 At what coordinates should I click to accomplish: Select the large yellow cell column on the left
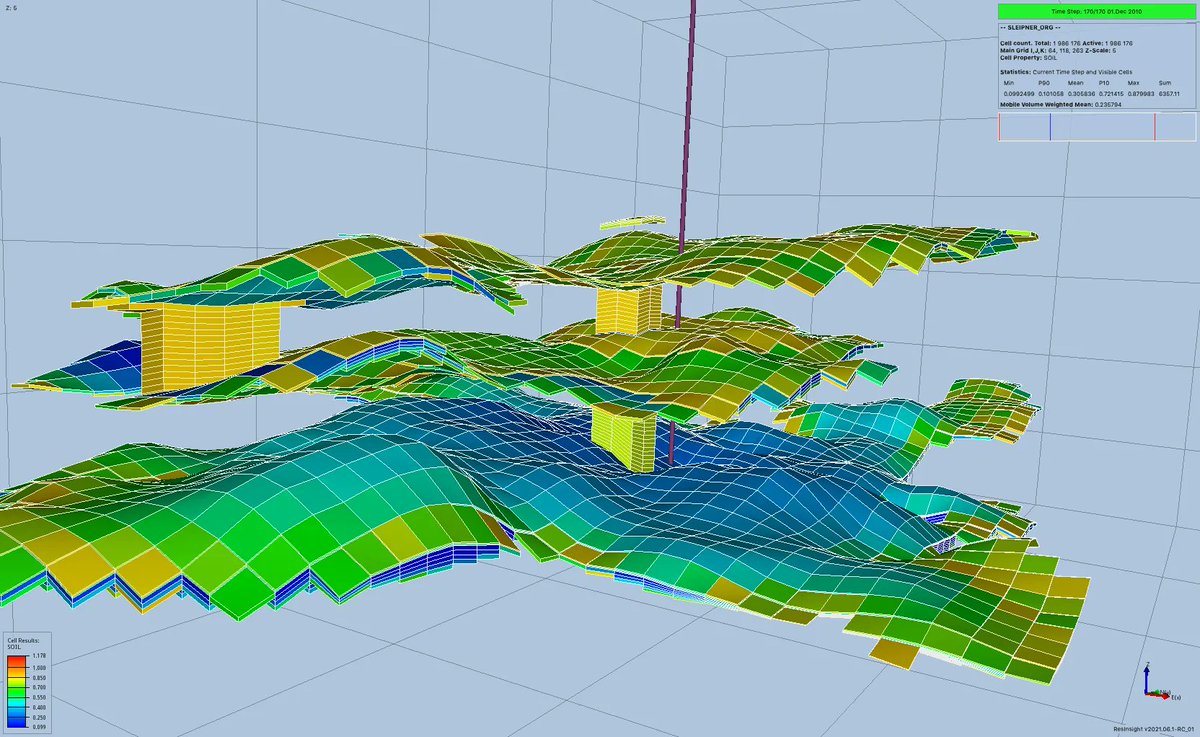point(210,347)
